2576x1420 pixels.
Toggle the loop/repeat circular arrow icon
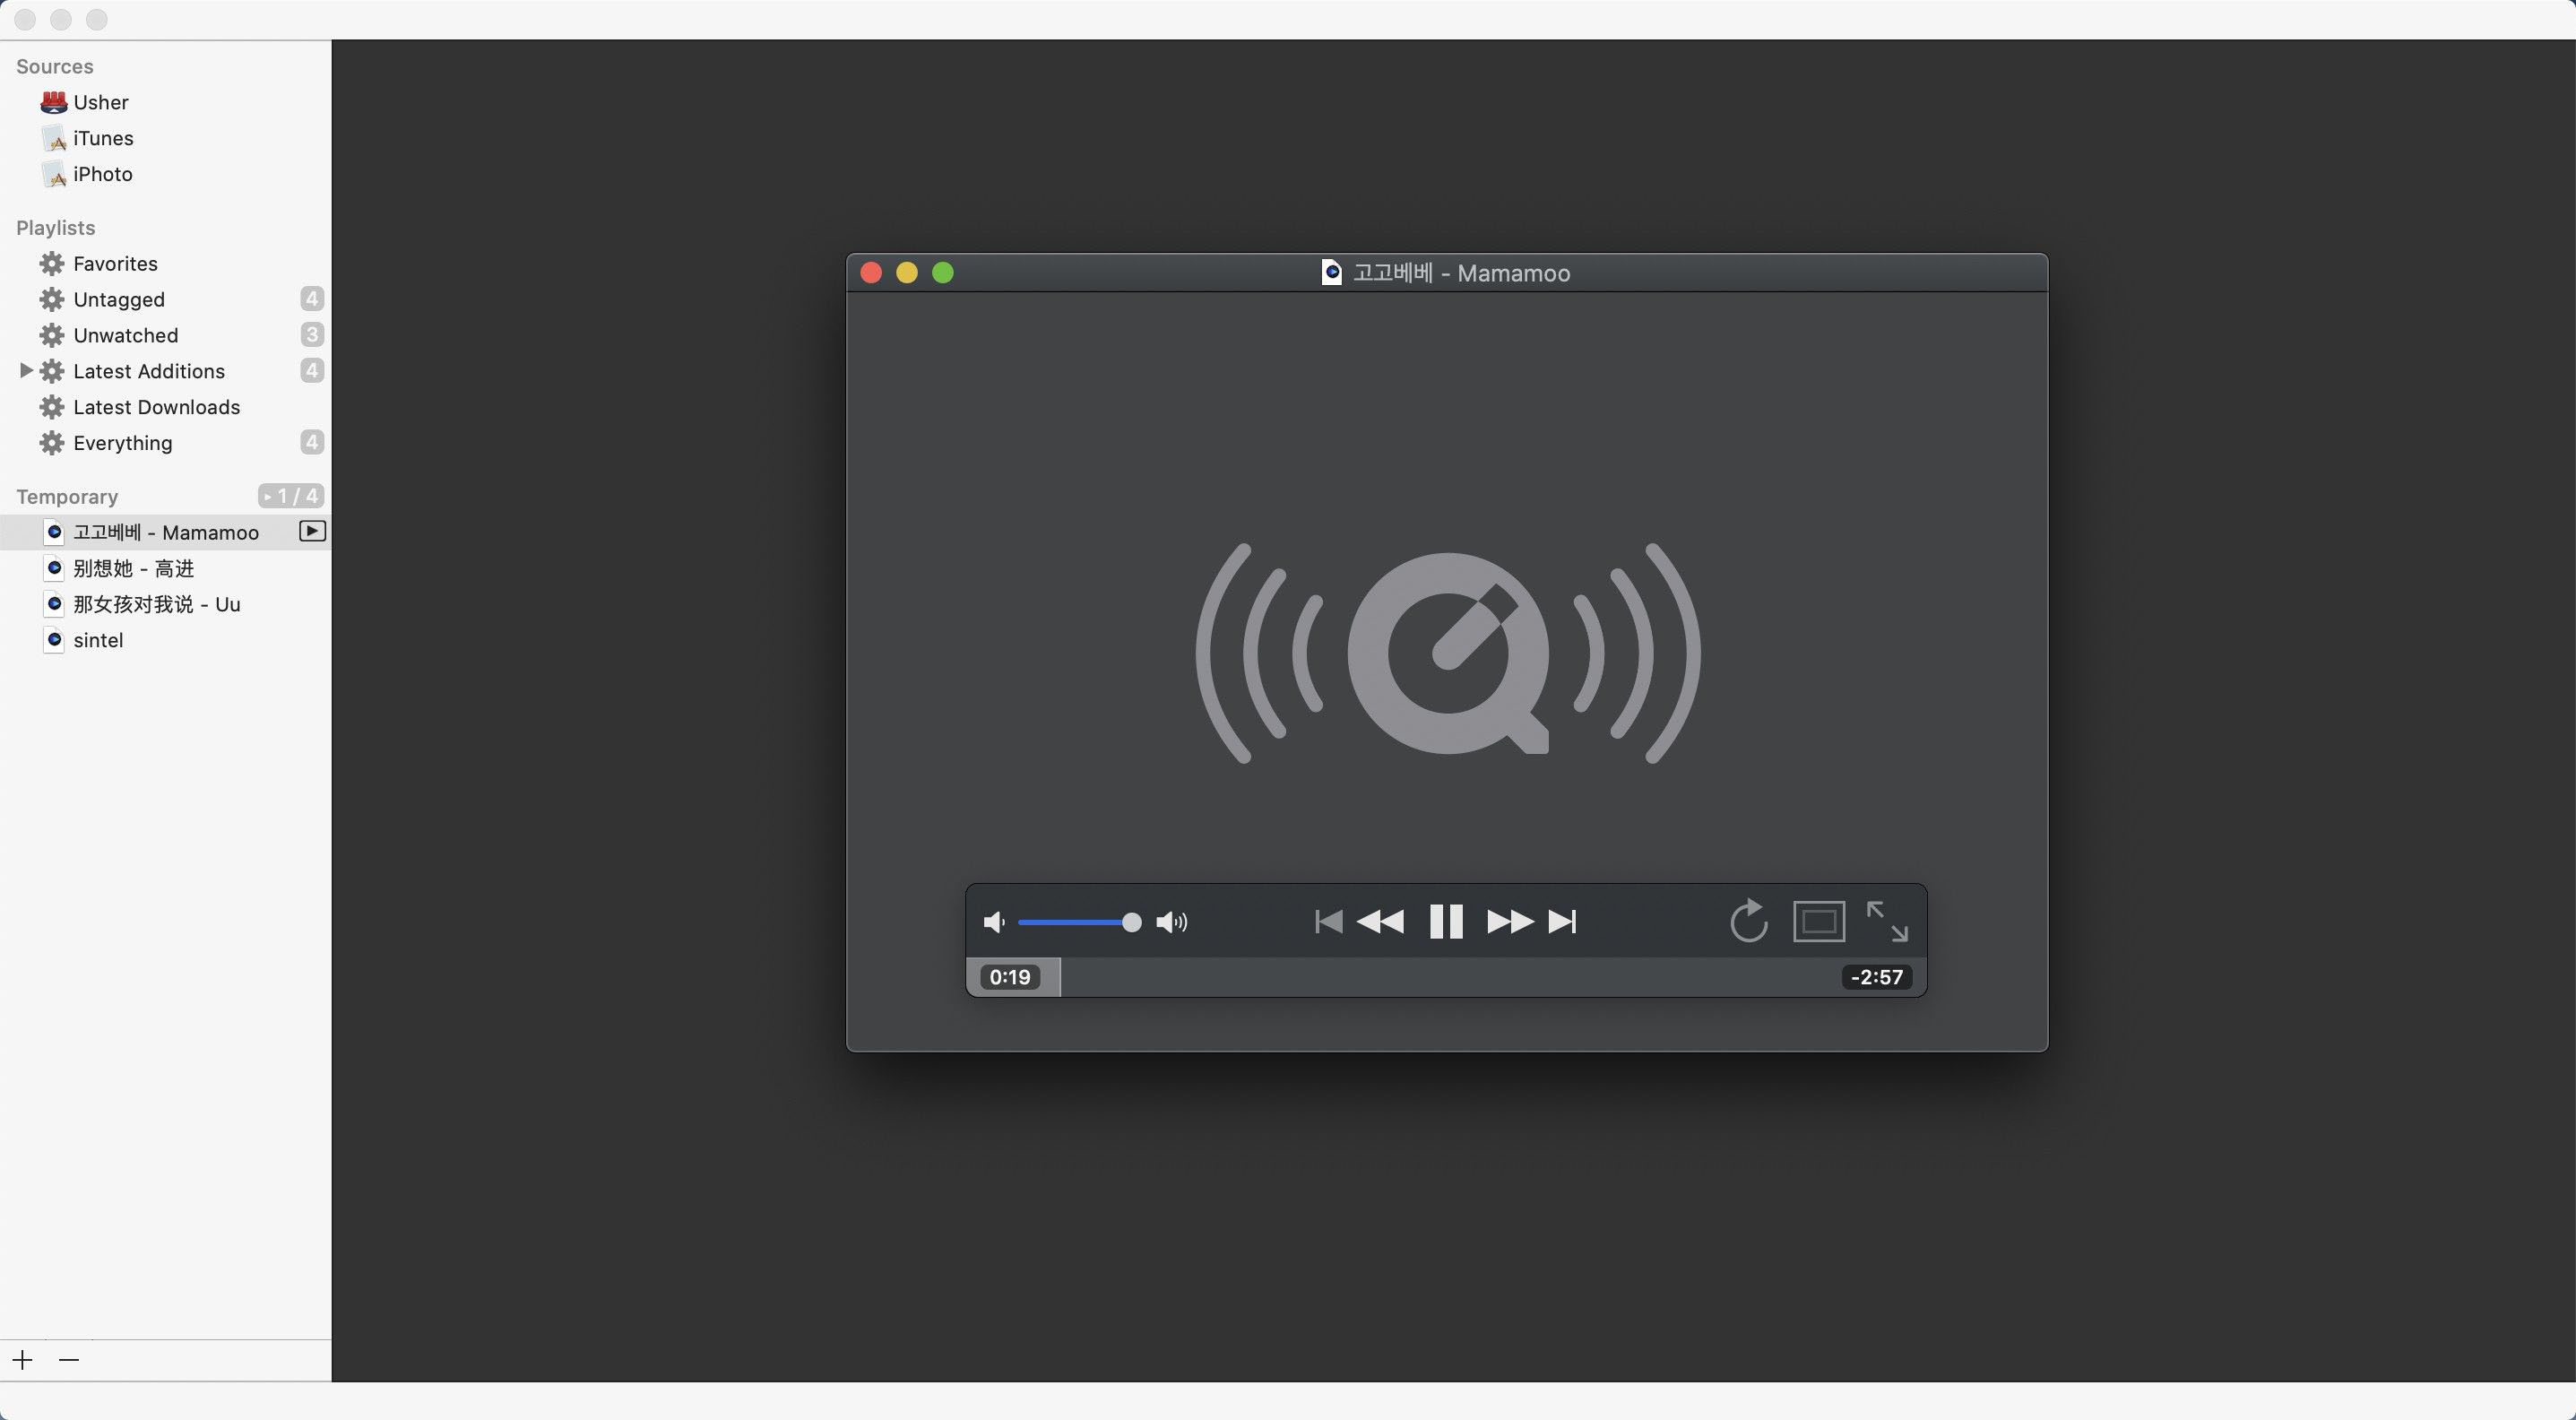point(1749,921)
